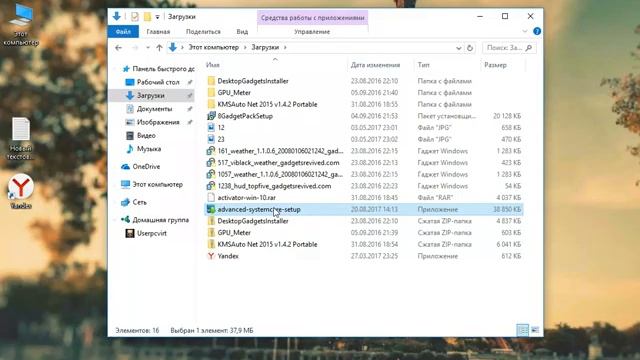Expand the ribbon using the chevron
This screenshot has width=640, height=360.
[524, 31]
